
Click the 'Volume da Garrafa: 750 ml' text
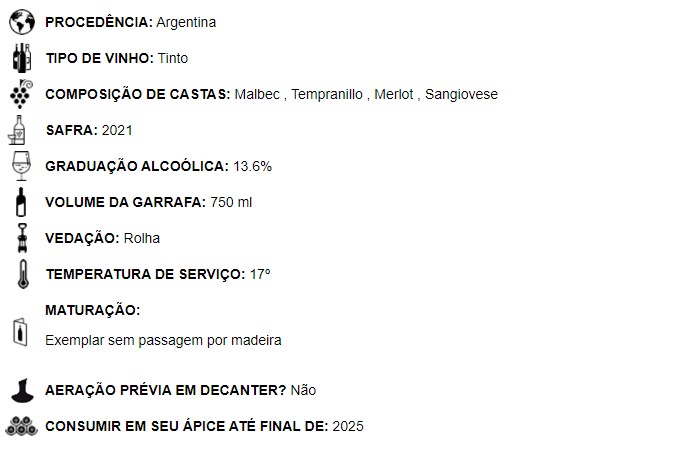[148, 202]
